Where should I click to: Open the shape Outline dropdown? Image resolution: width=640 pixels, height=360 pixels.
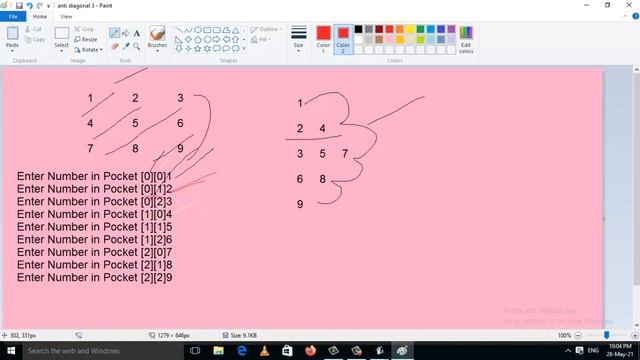click(x=266, y=29)
